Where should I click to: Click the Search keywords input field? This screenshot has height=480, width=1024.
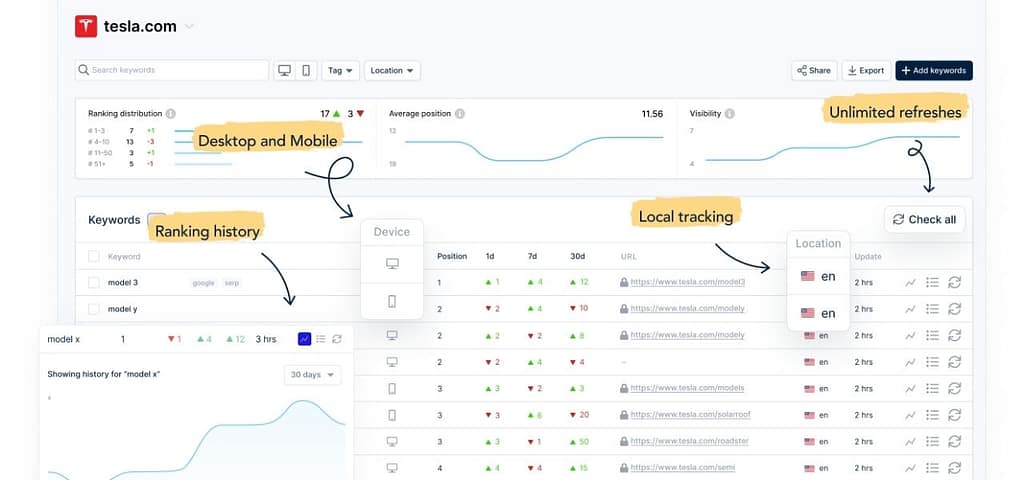[x=172, y=71]
